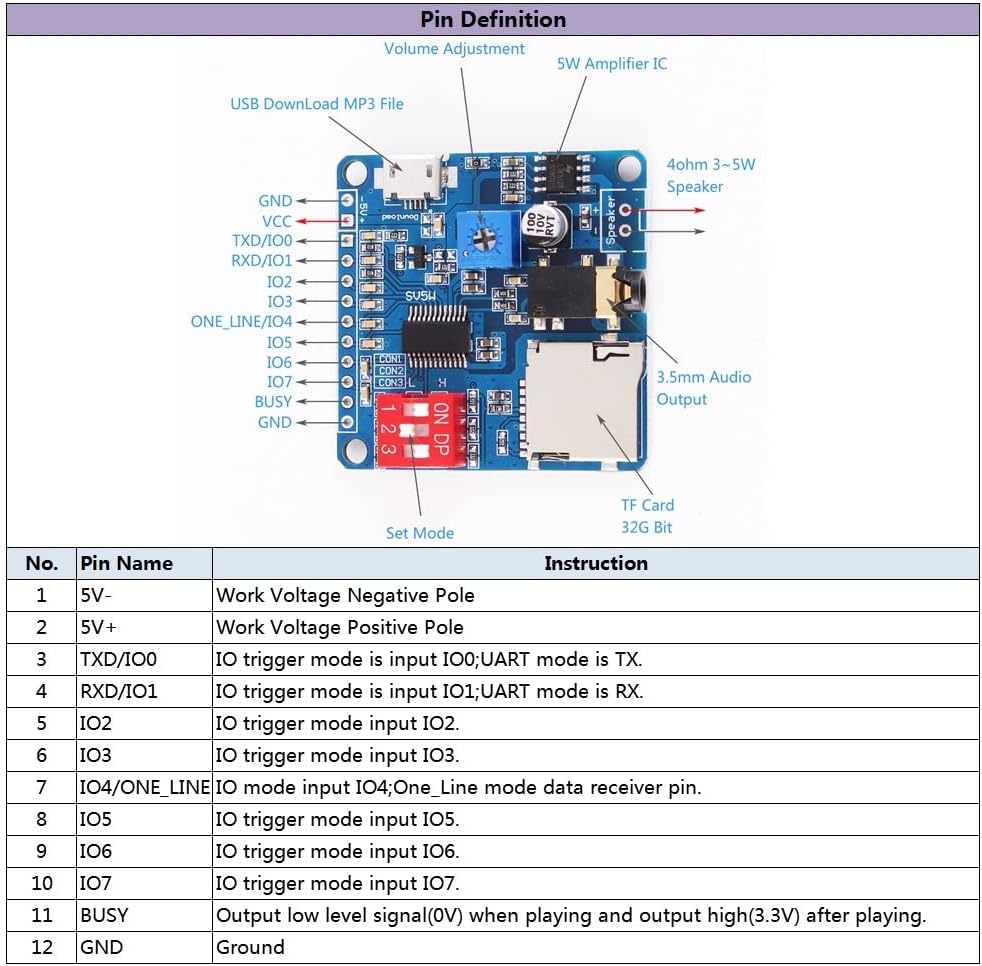Select the BUSY row in the table
Image resolution: width=982 pixels, height=966 pixels.
point(491,915)
